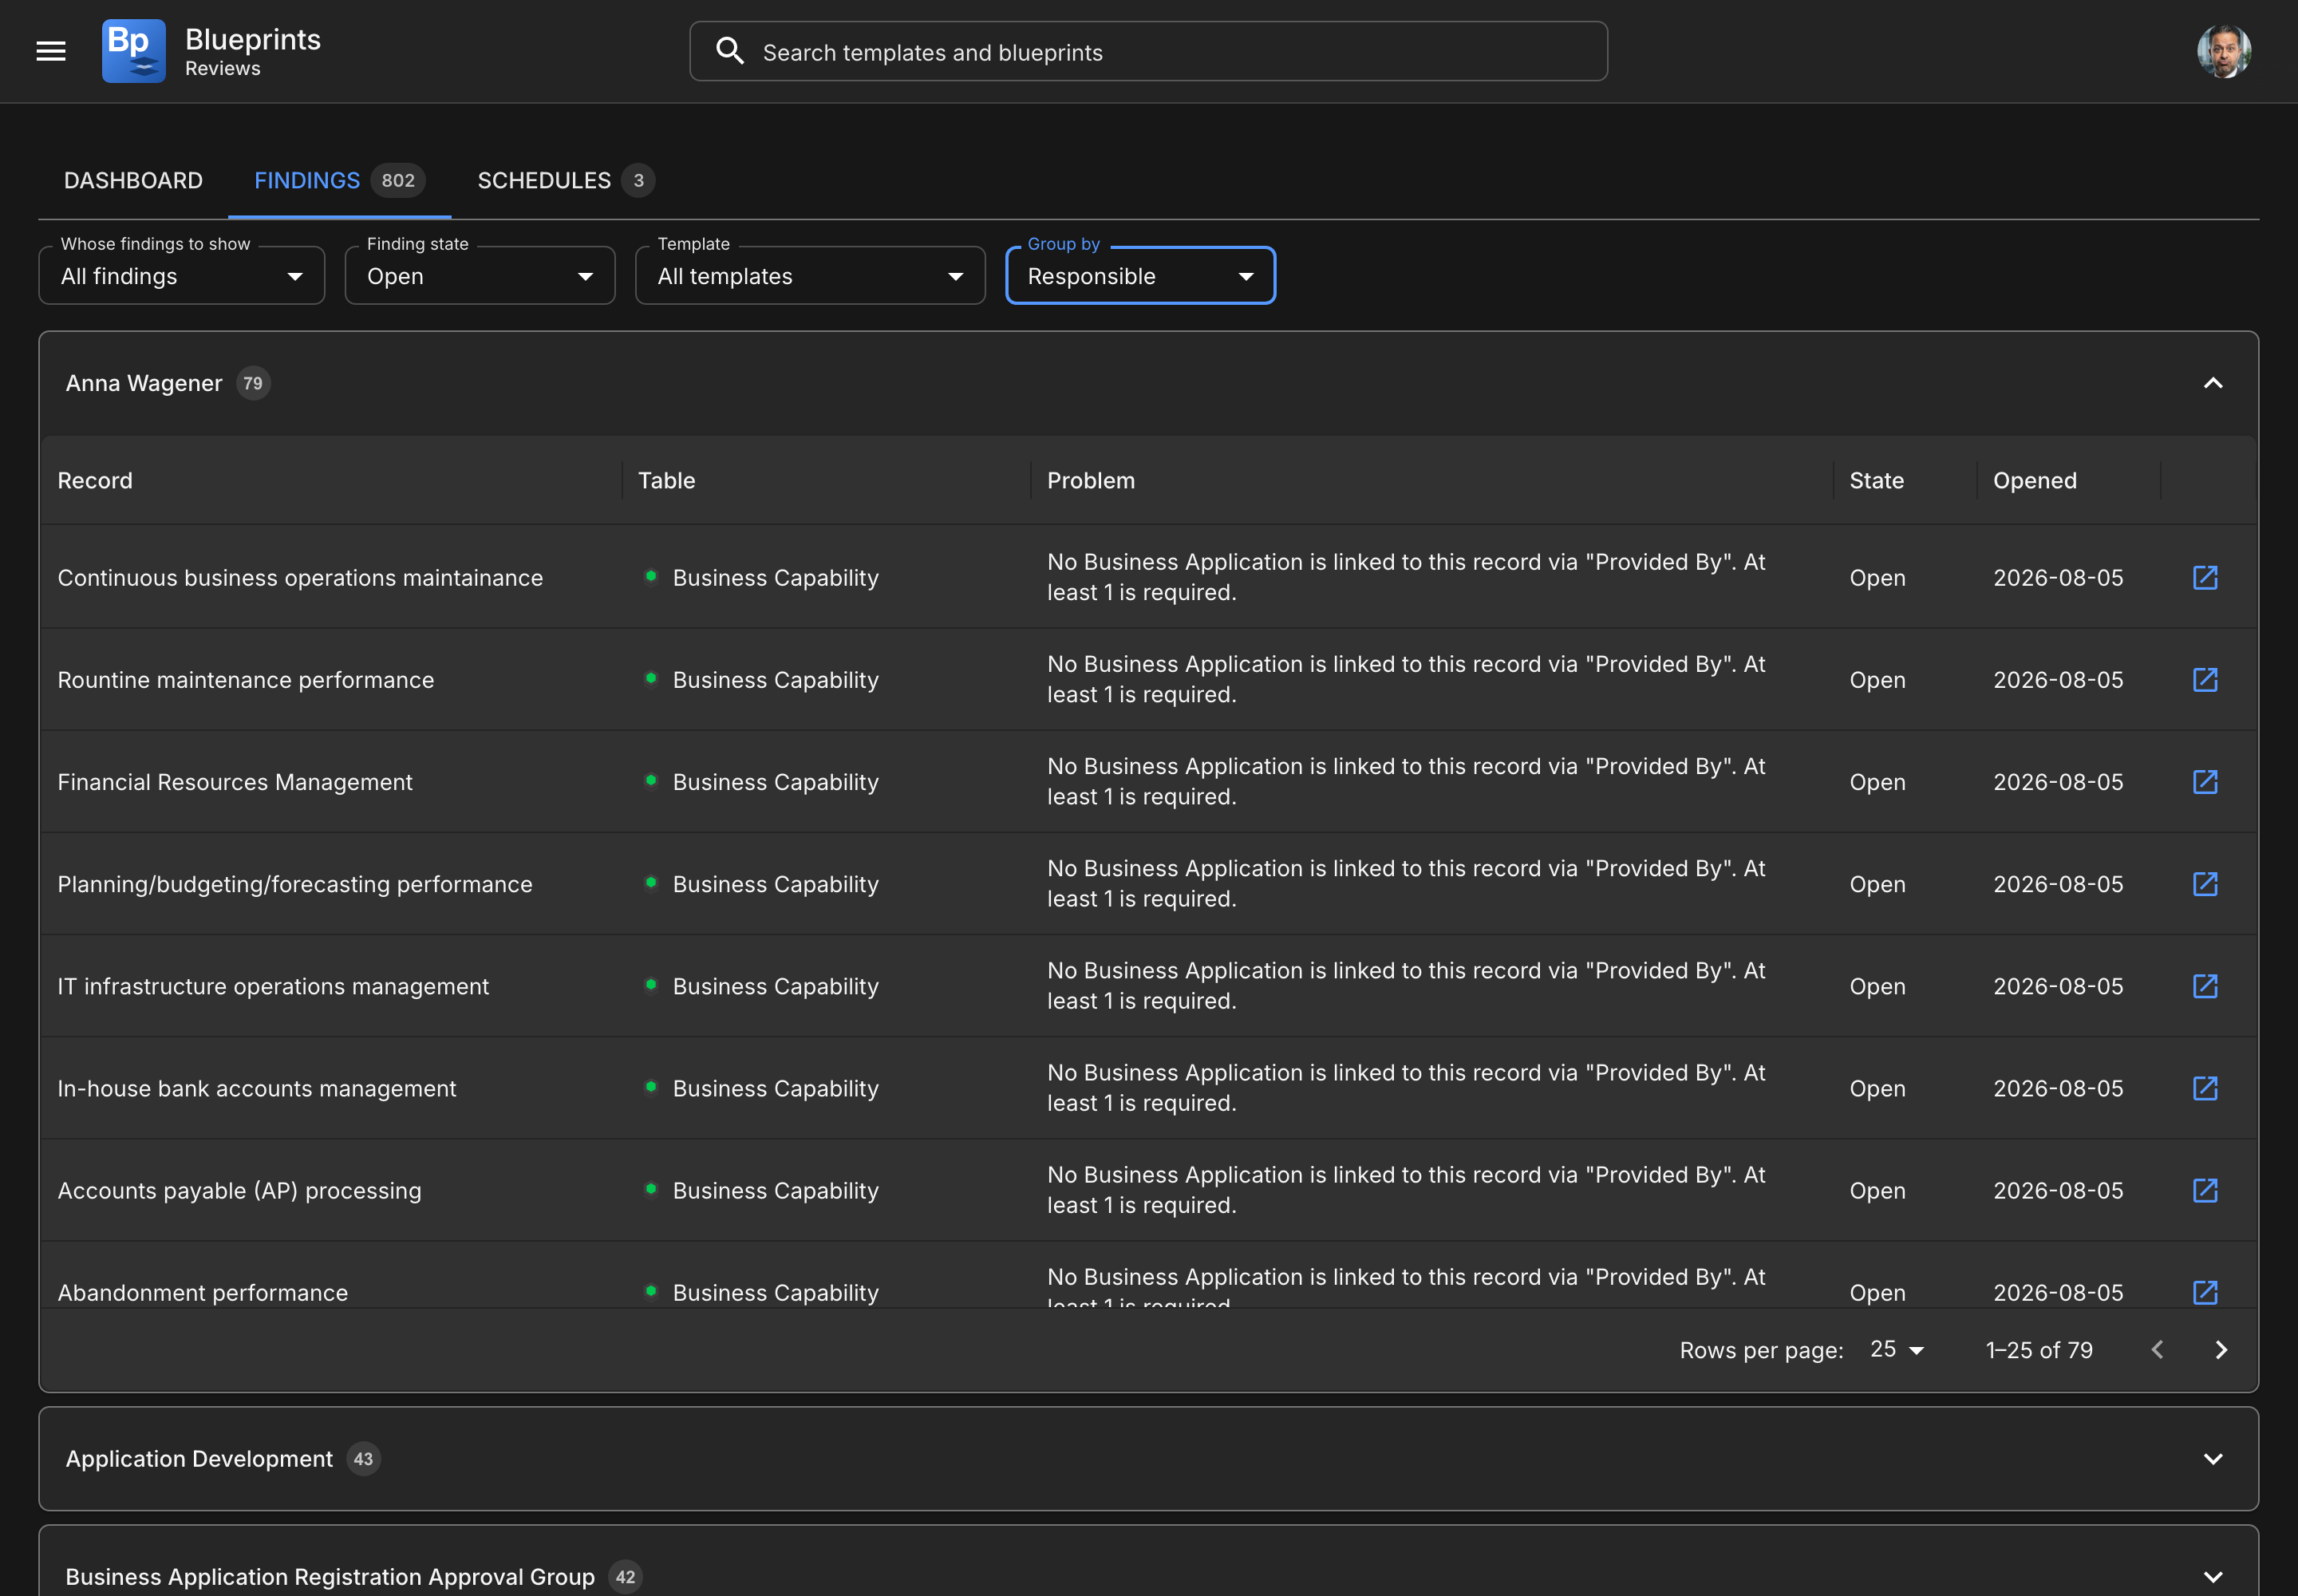Click the search templates and blueprints field
Screen dimensions: 2298x1596
click(x=1148, y=51)
